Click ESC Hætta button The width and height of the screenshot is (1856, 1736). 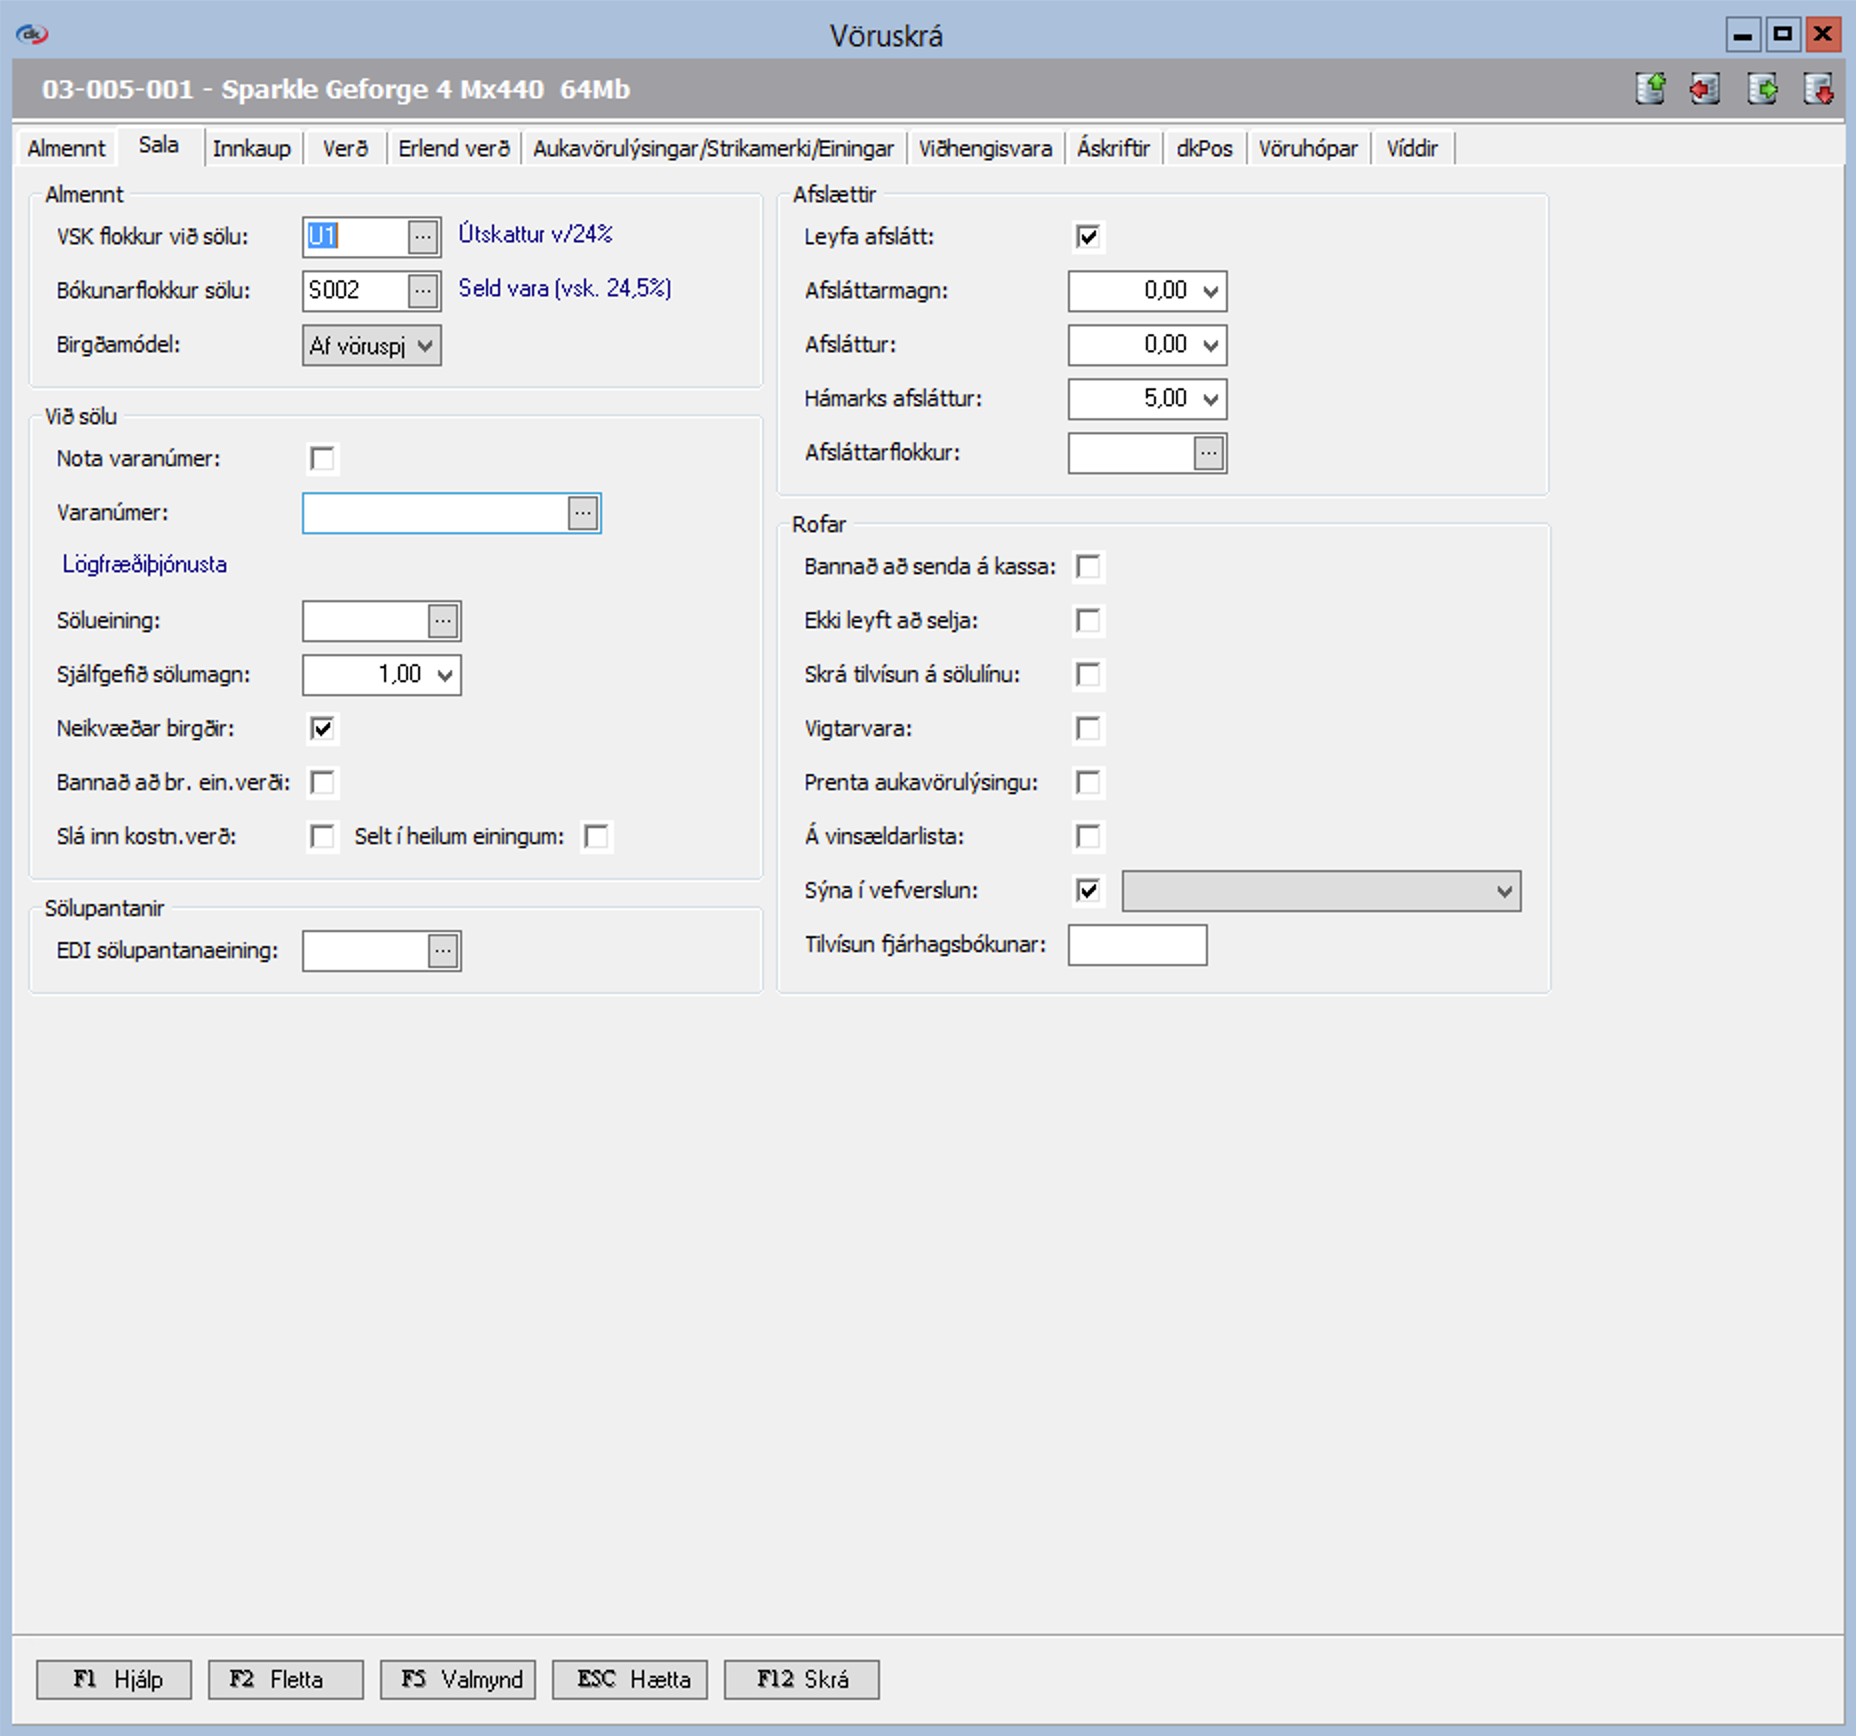pyautogui.click(x=630, y=1679)
